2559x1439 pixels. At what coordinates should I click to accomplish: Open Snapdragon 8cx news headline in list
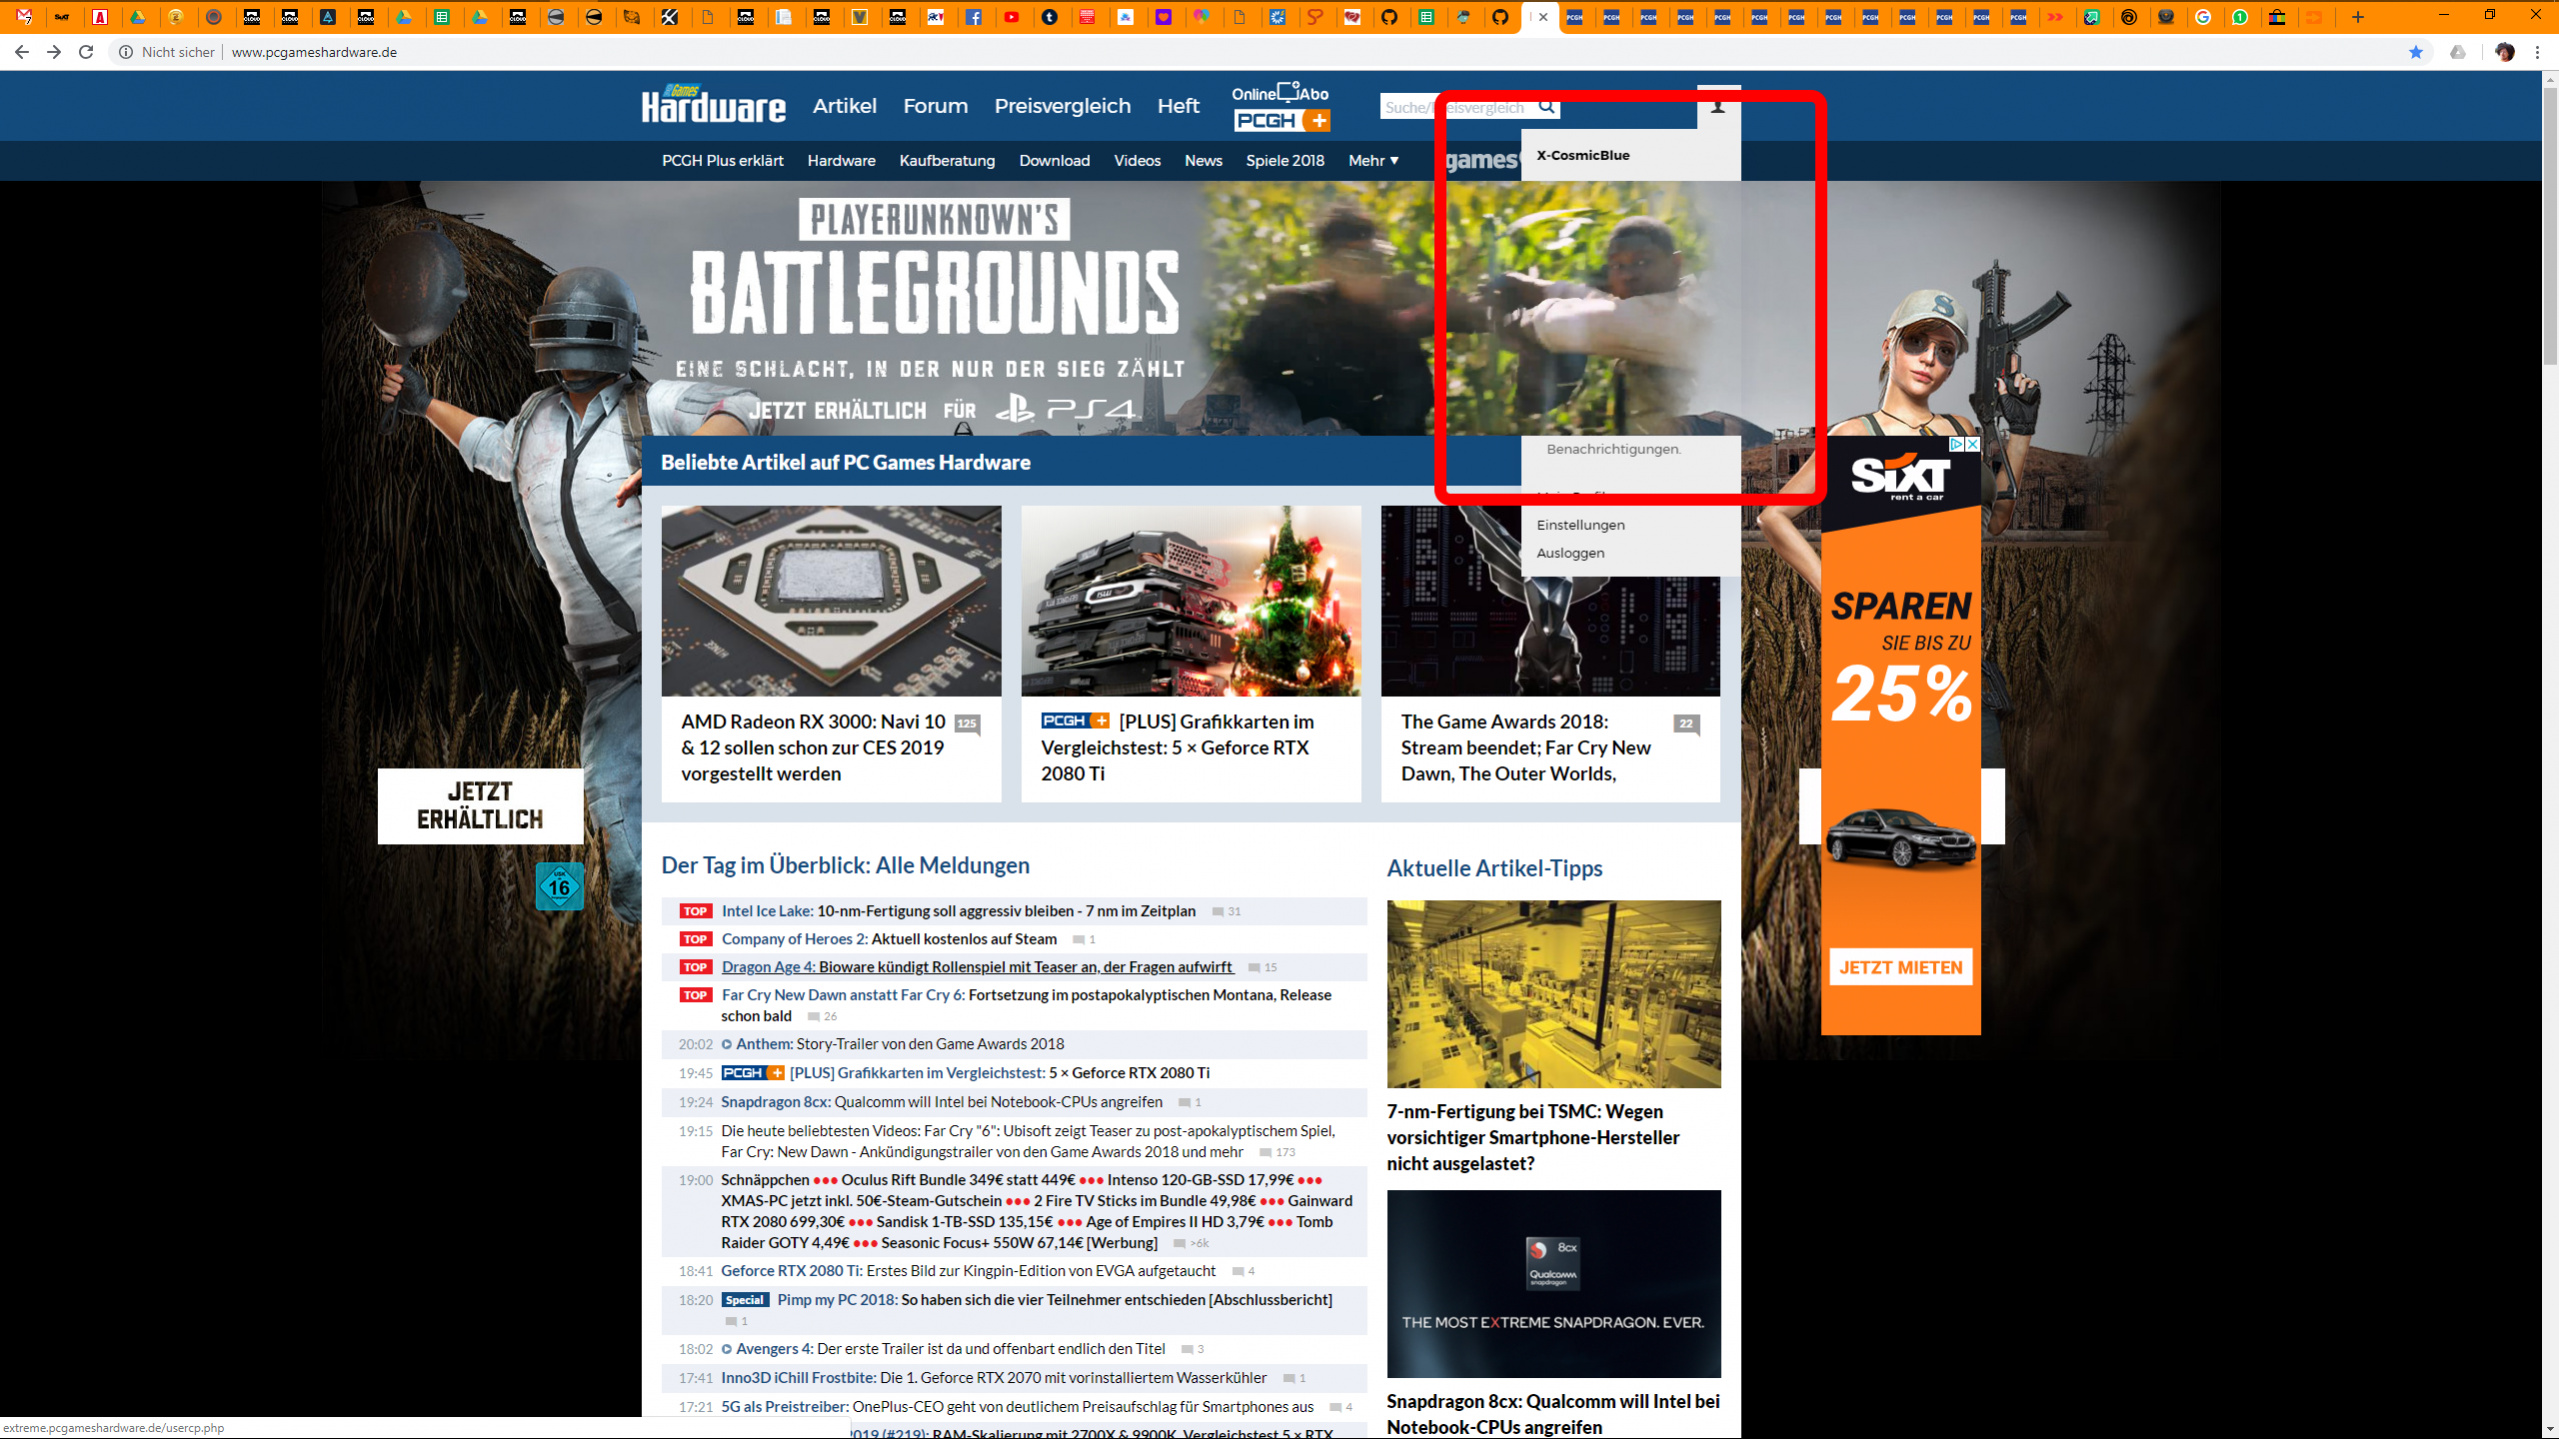pyautogui.click(x=941, y=1102)
